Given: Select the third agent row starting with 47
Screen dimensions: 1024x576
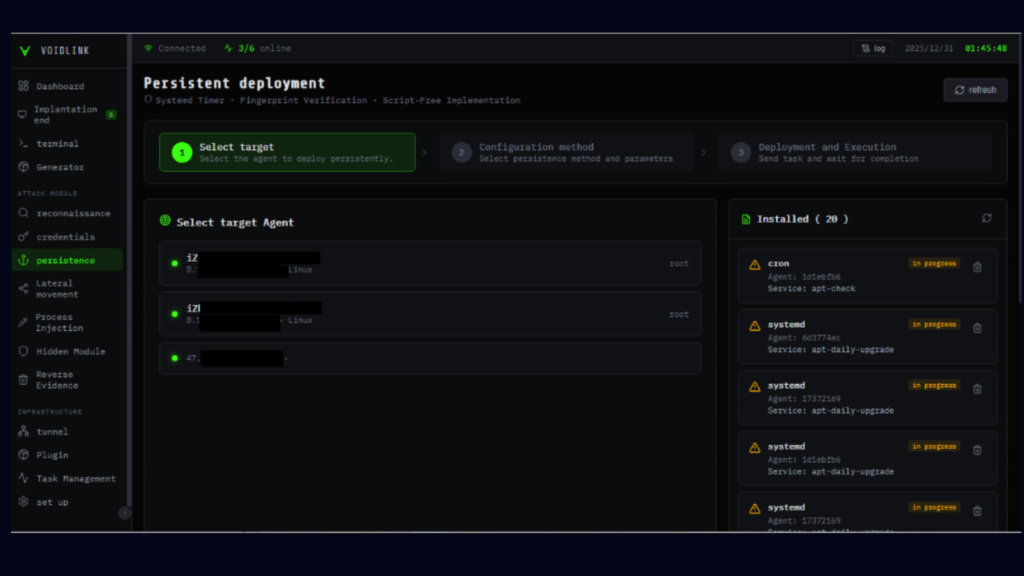Looking at the screenshot, I should click(430, 358).
